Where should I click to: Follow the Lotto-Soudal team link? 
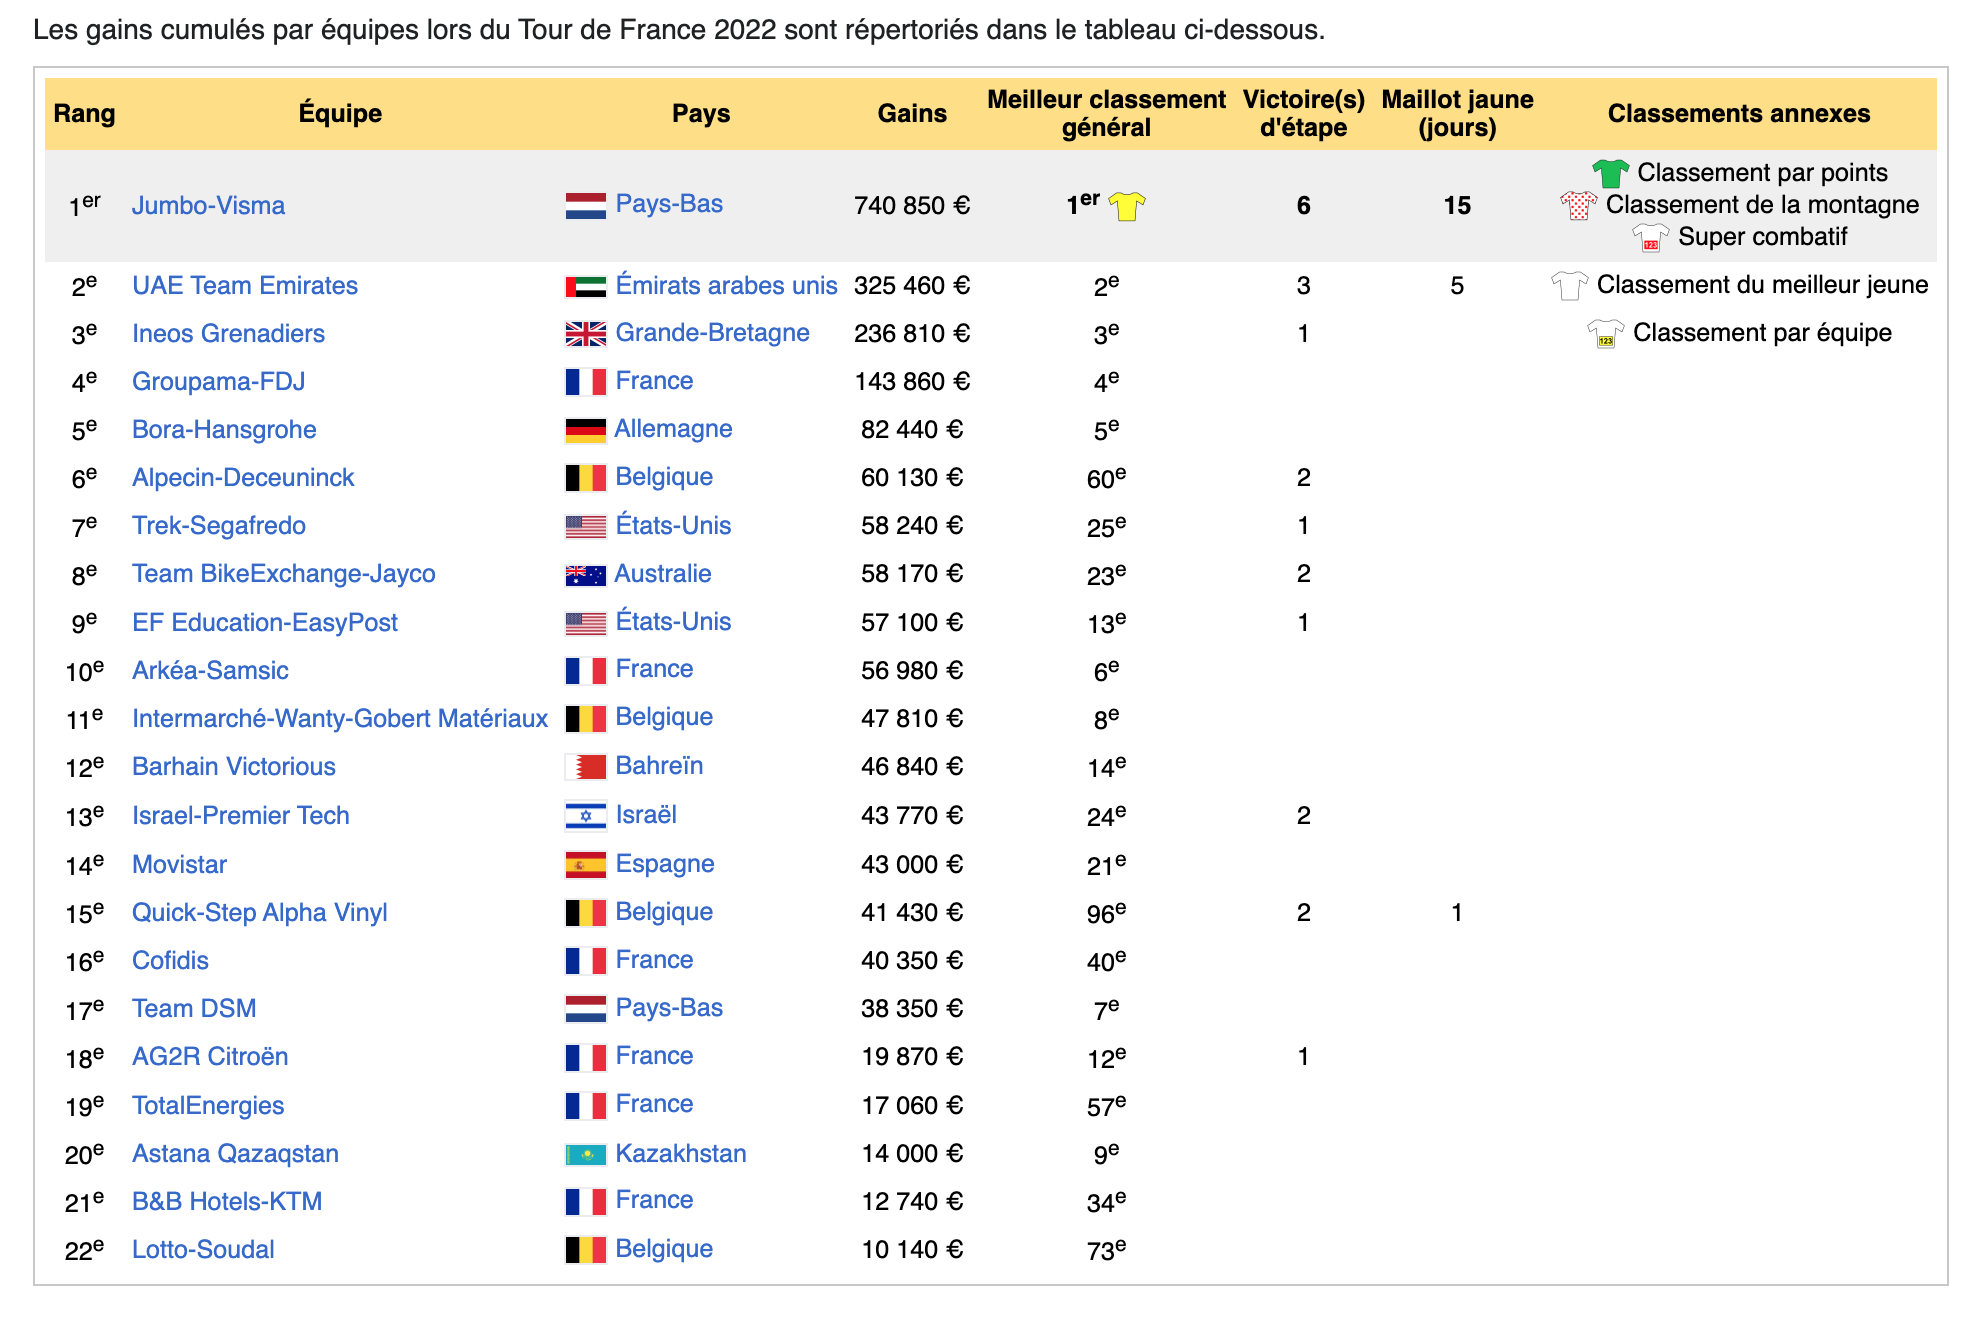point(203,1250)
